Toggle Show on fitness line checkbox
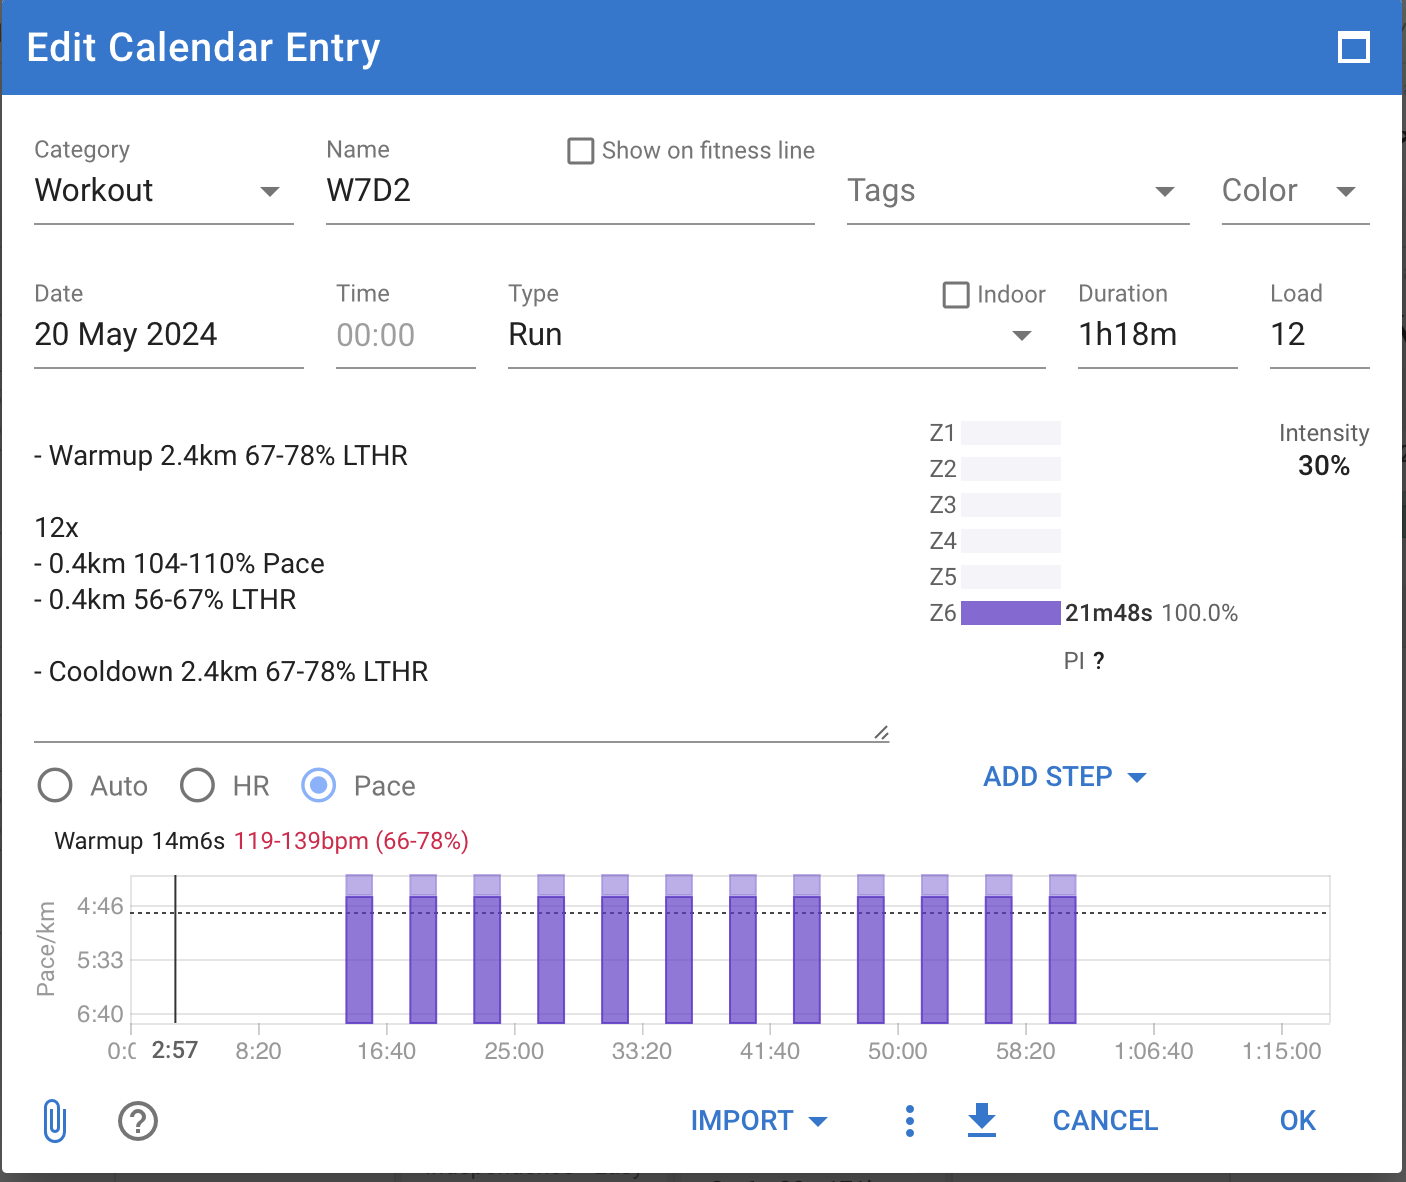 click(x=580, y=151)
